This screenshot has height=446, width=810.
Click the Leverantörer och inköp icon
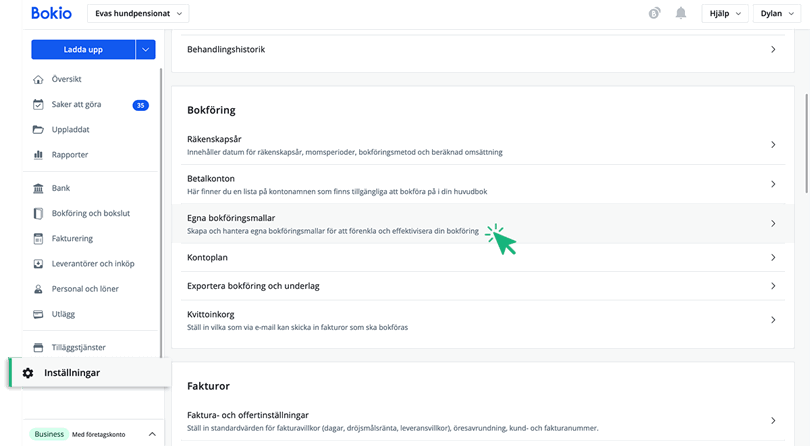tap(38, 264)
